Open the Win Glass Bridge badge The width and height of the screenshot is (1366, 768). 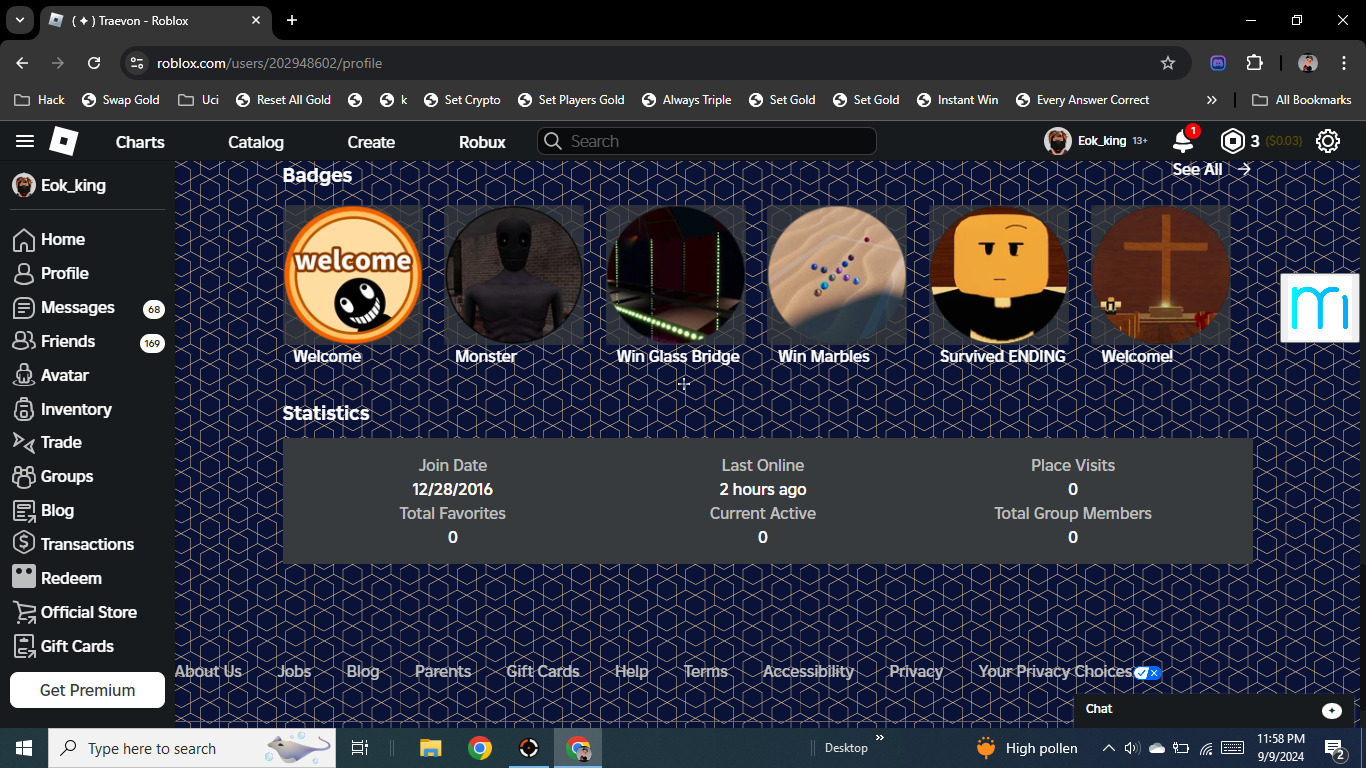pos(675,275)
